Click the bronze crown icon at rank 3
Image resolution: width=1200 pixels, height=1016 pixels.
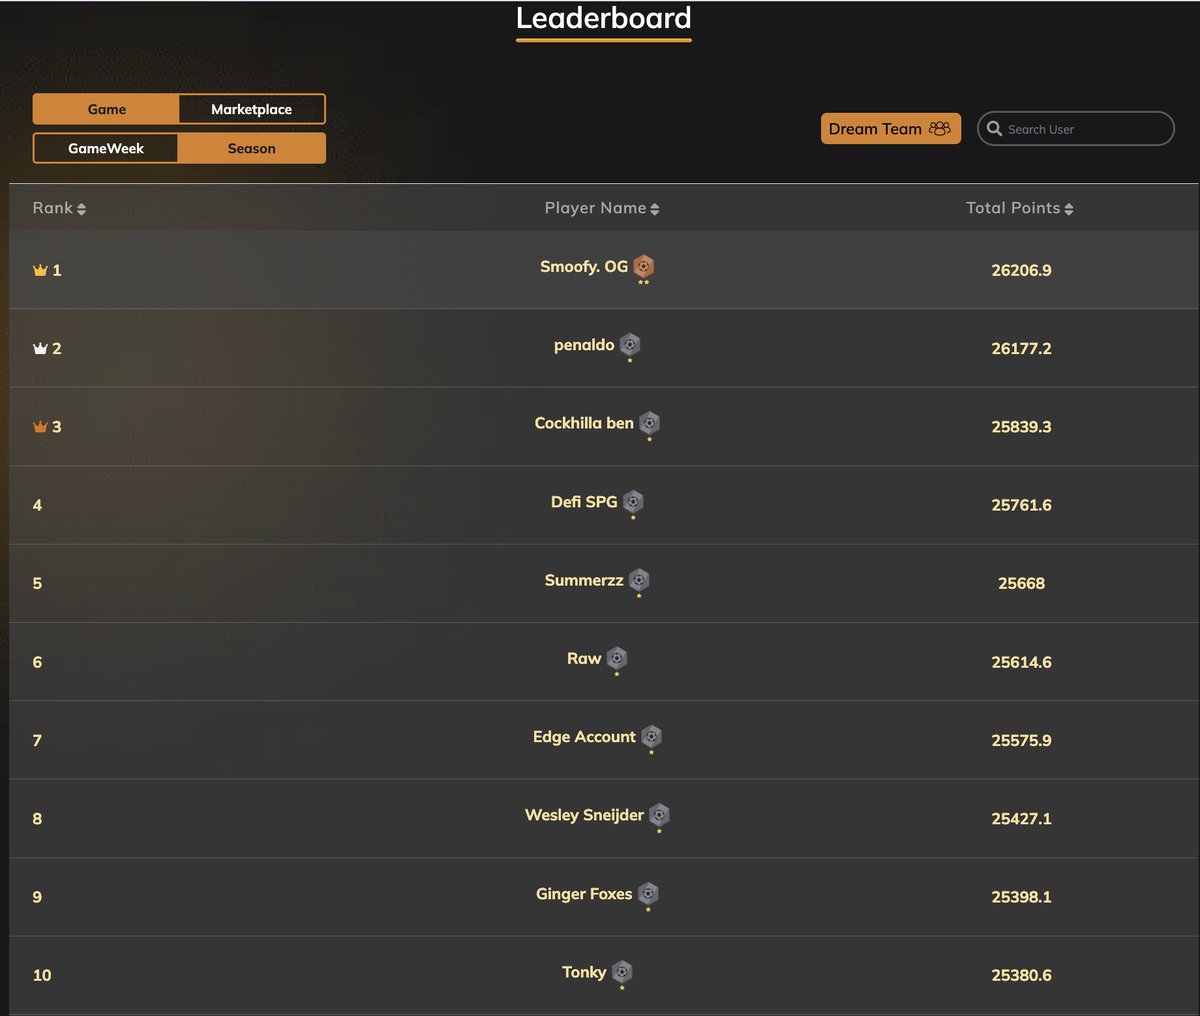coord(40,426)
